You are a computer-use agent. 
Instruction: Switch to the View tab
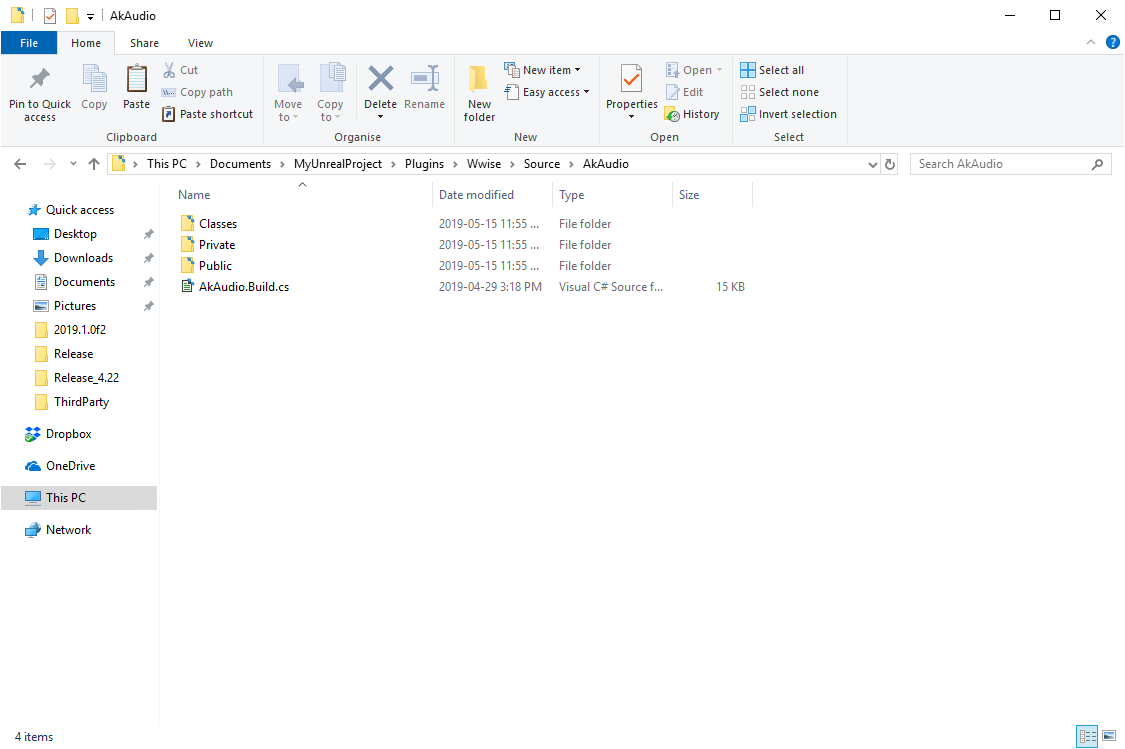point(200,43)
